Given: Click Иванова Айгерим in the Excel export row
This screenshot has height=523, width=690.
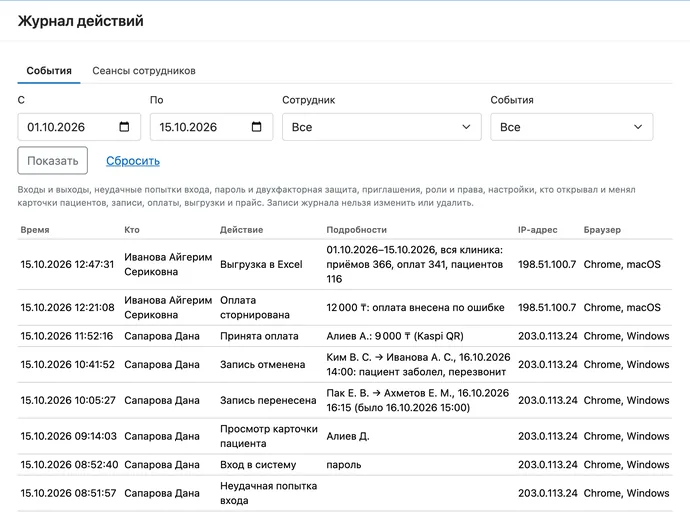Looking at the screenshot, I should (168, 265).
